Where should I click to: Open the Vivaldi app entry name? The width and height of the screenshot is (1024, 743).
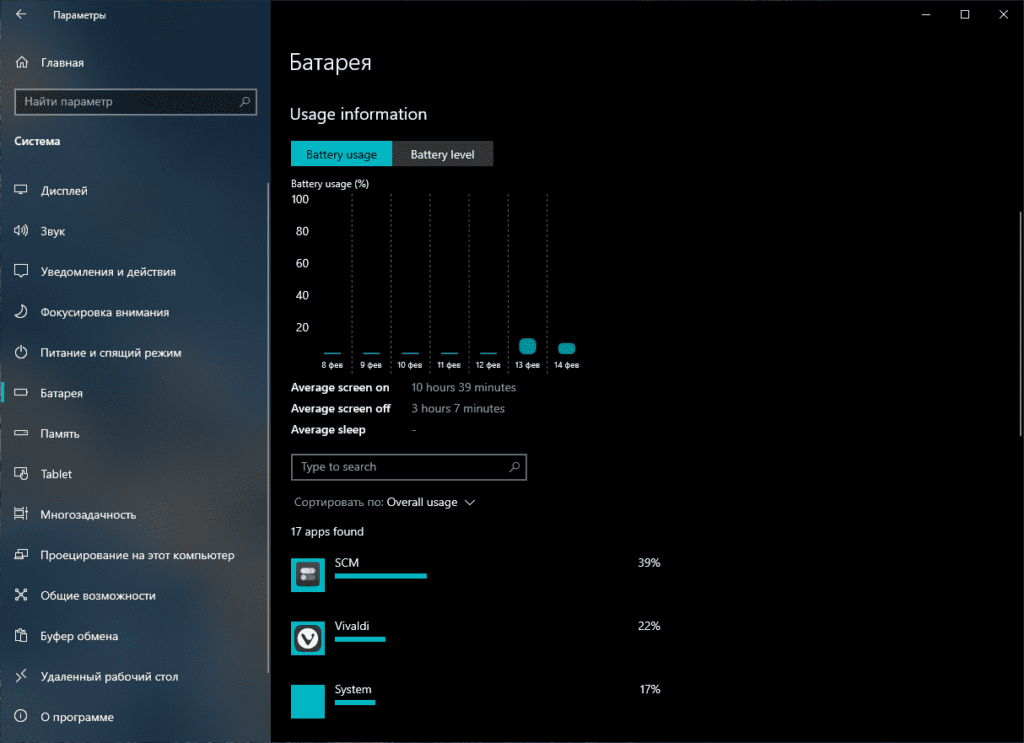(352, 626)
